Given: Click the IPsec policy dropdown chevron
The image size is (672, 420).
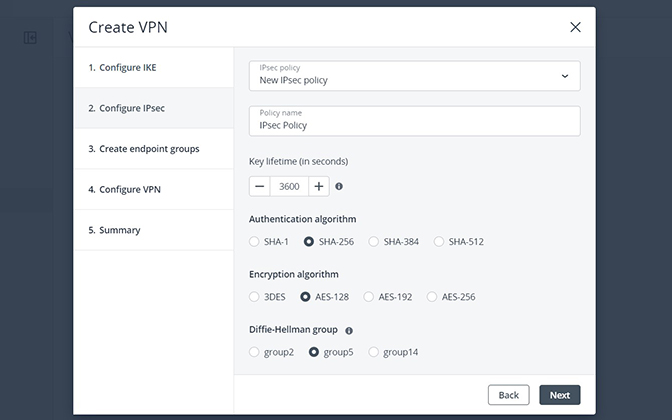Looking at the screenshot, I should point(565,76).
